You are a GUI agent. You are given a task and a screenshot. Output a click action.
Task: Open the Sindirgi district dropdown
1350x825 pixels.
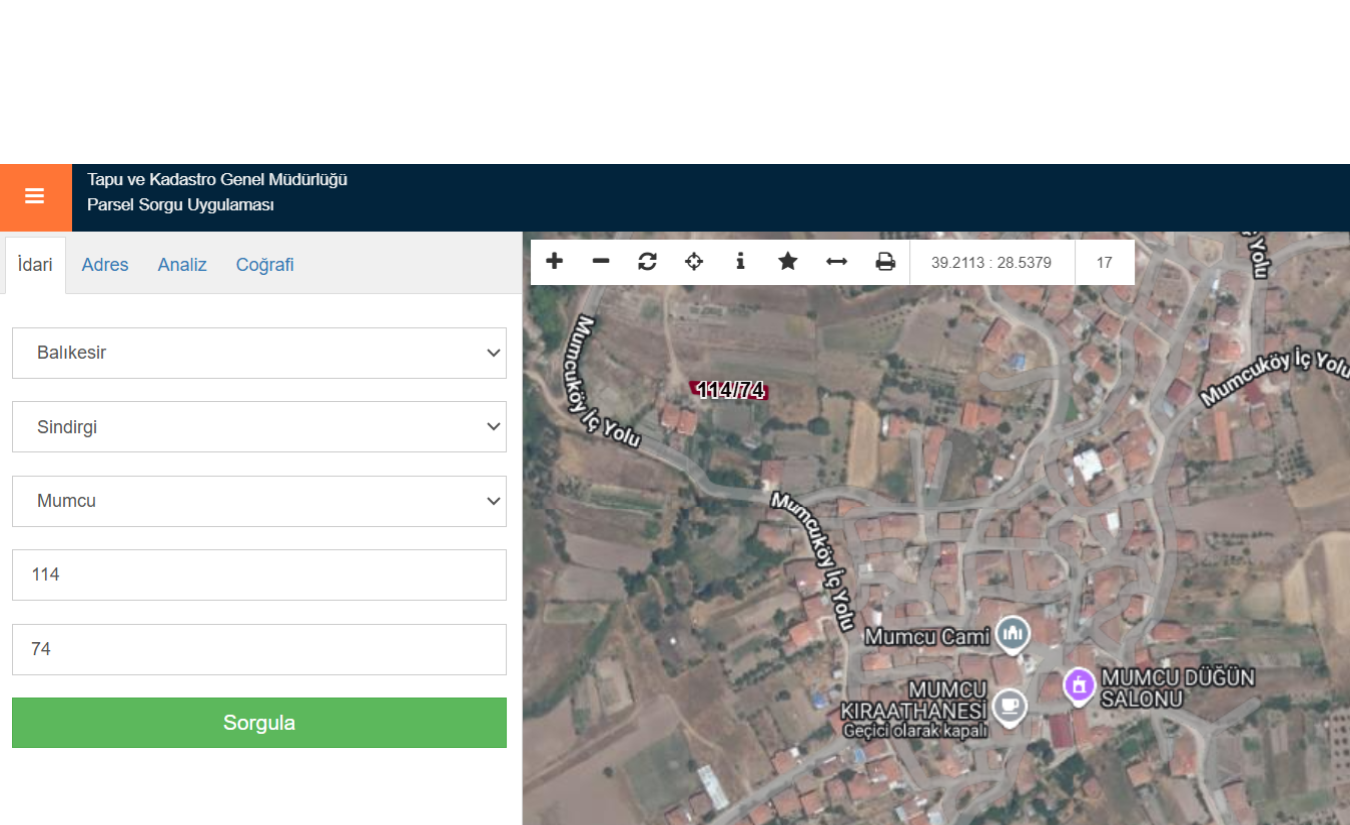259,427
